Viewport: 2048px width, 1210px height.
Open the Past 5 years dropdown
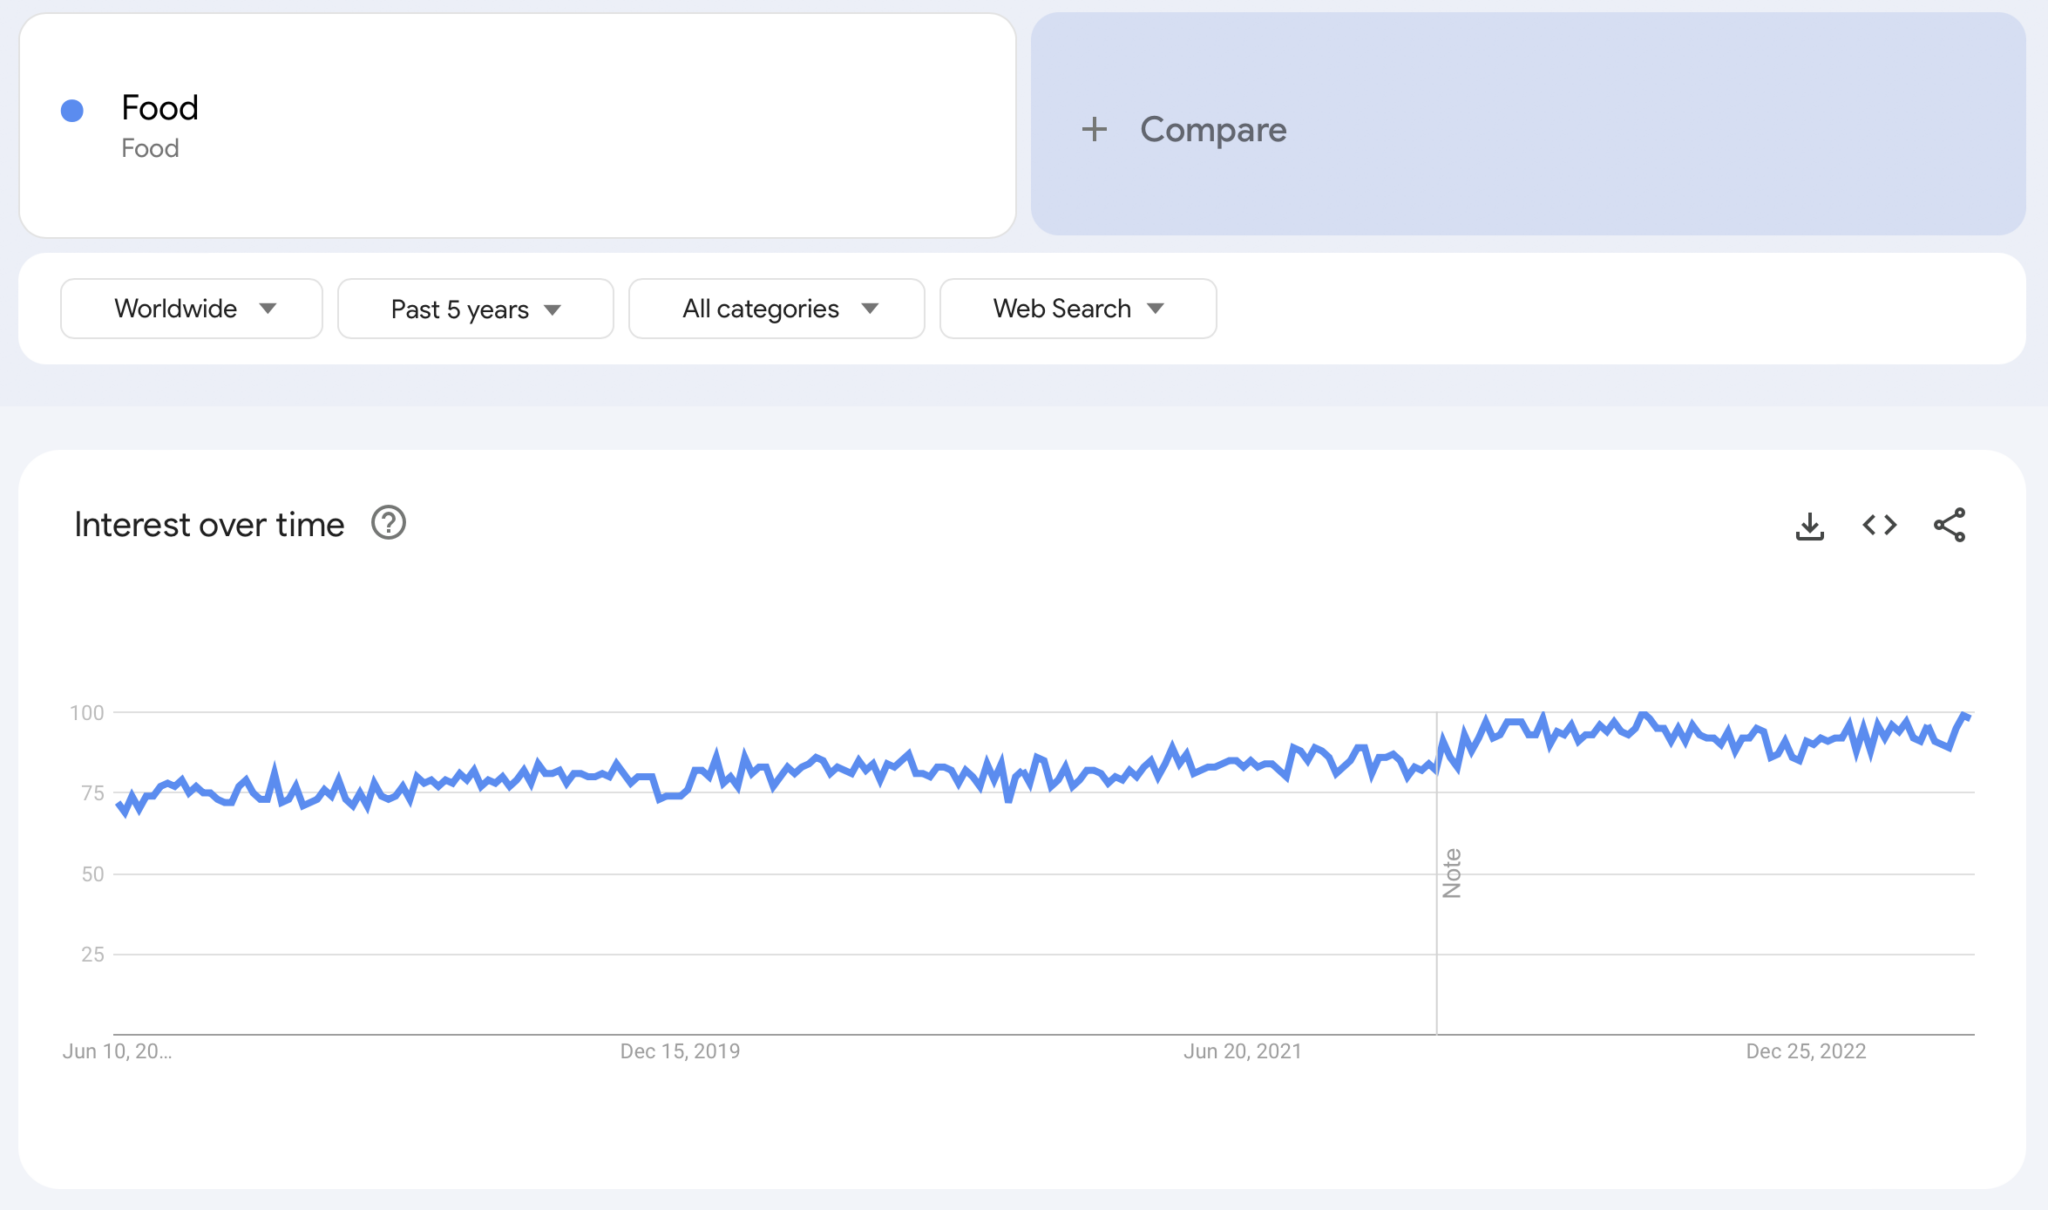[475, 309]
